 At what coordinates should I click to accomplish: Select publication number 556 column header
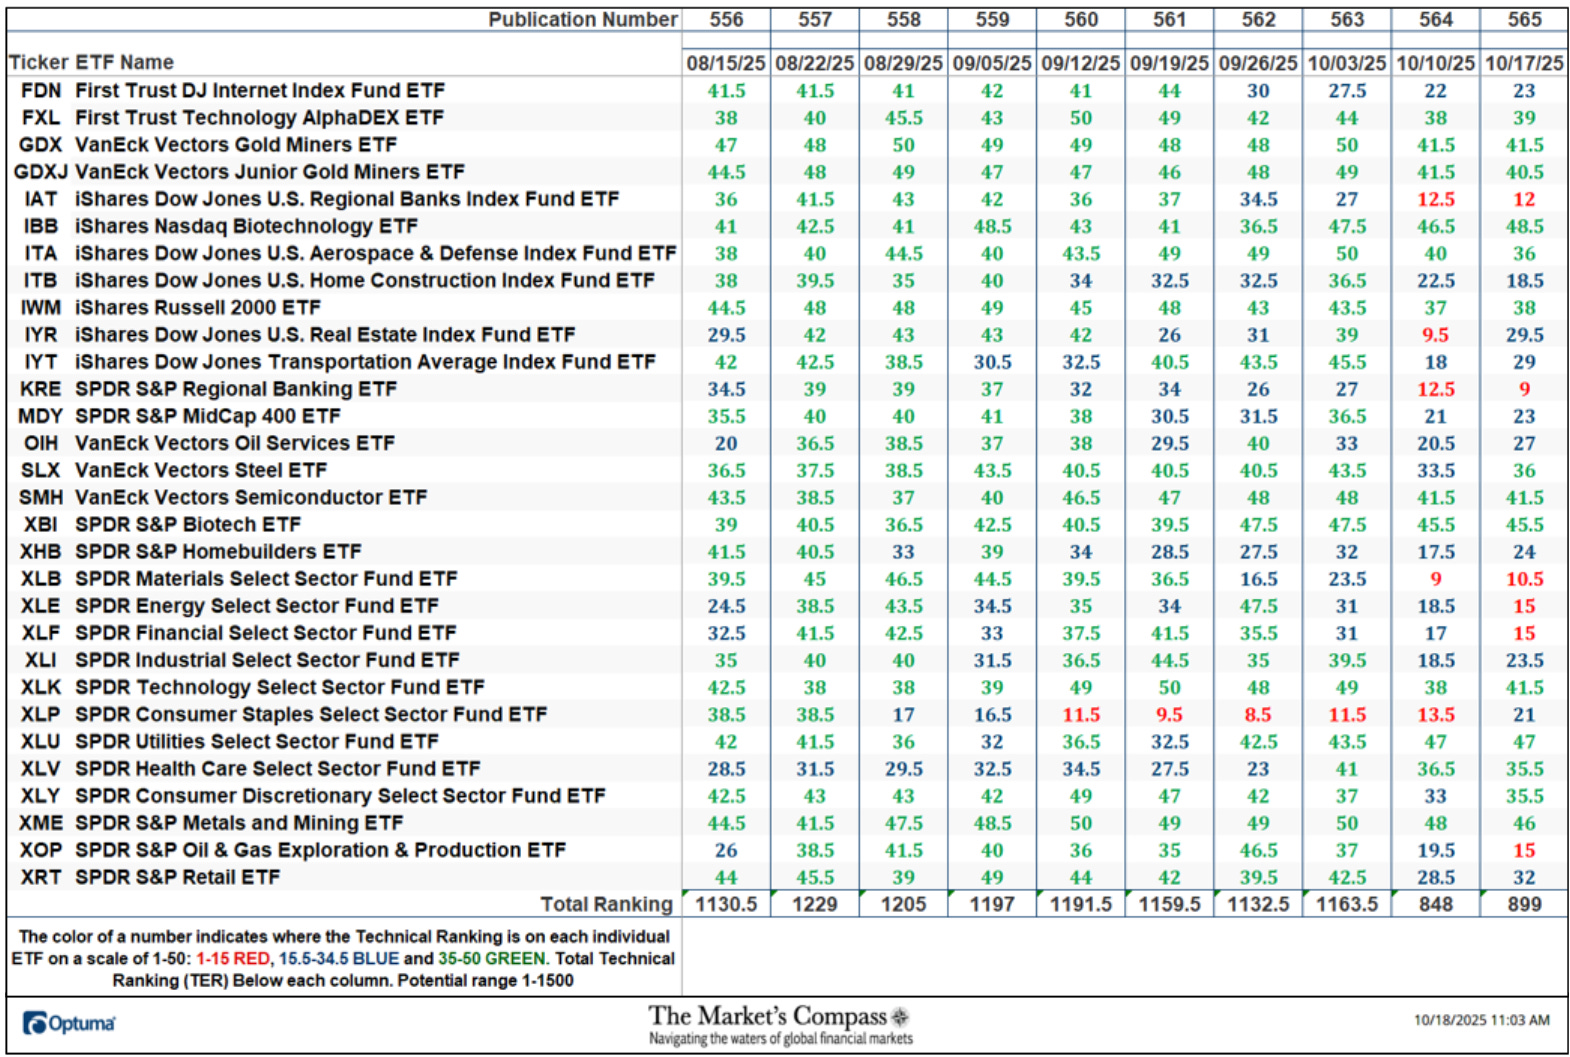pos(726,19)
